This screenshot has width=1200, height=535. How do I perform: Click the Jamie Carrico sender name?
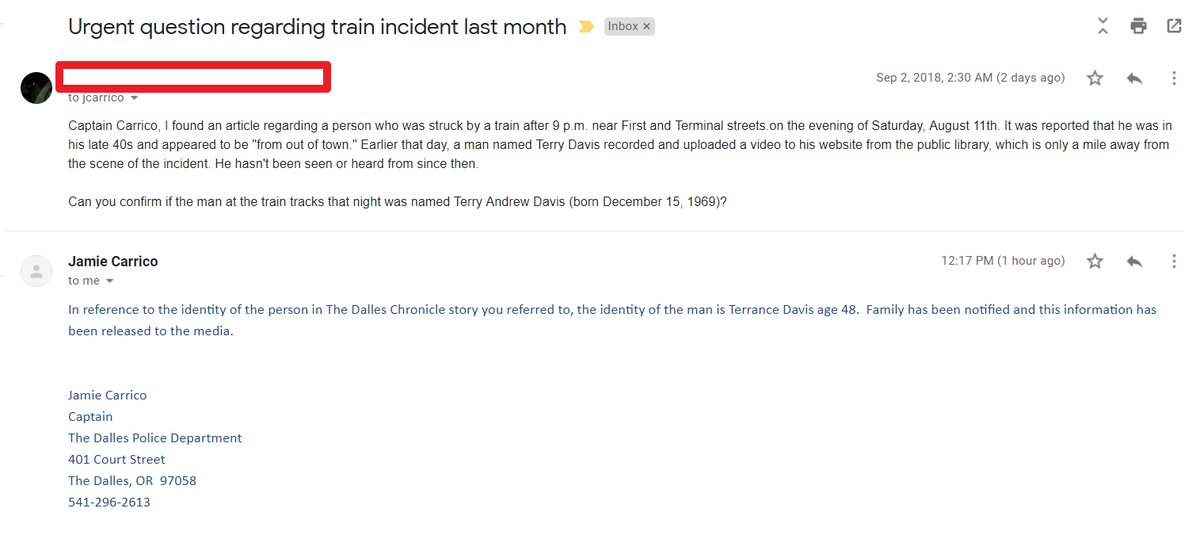[x=113, y=261]
